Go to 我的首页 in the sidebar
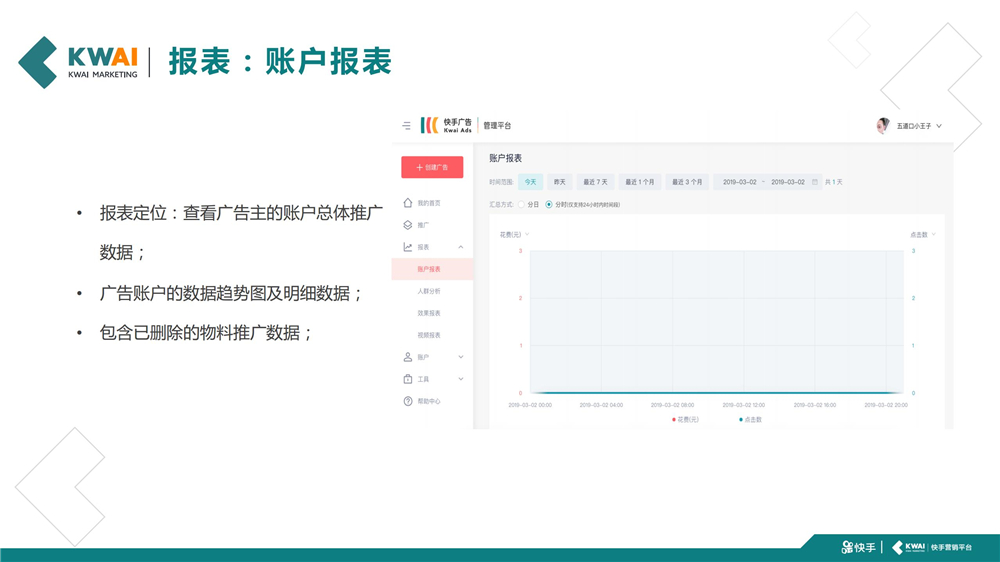This screenshot has width=1000, height=562. click(x=429, y=203)
